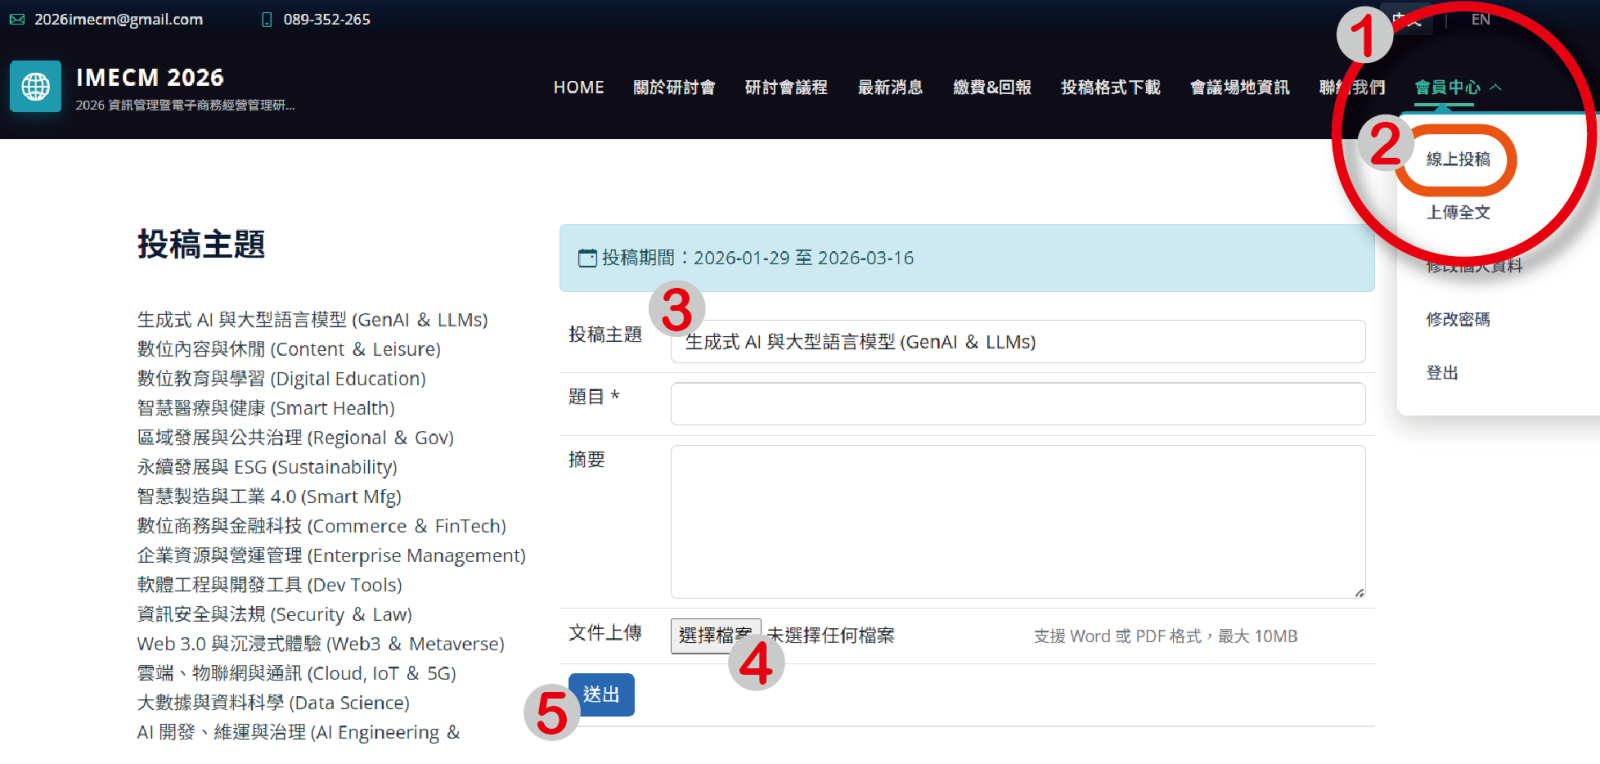Click the envelope email icon in top bar
The image size is (1600, 764).
[17, 19]
